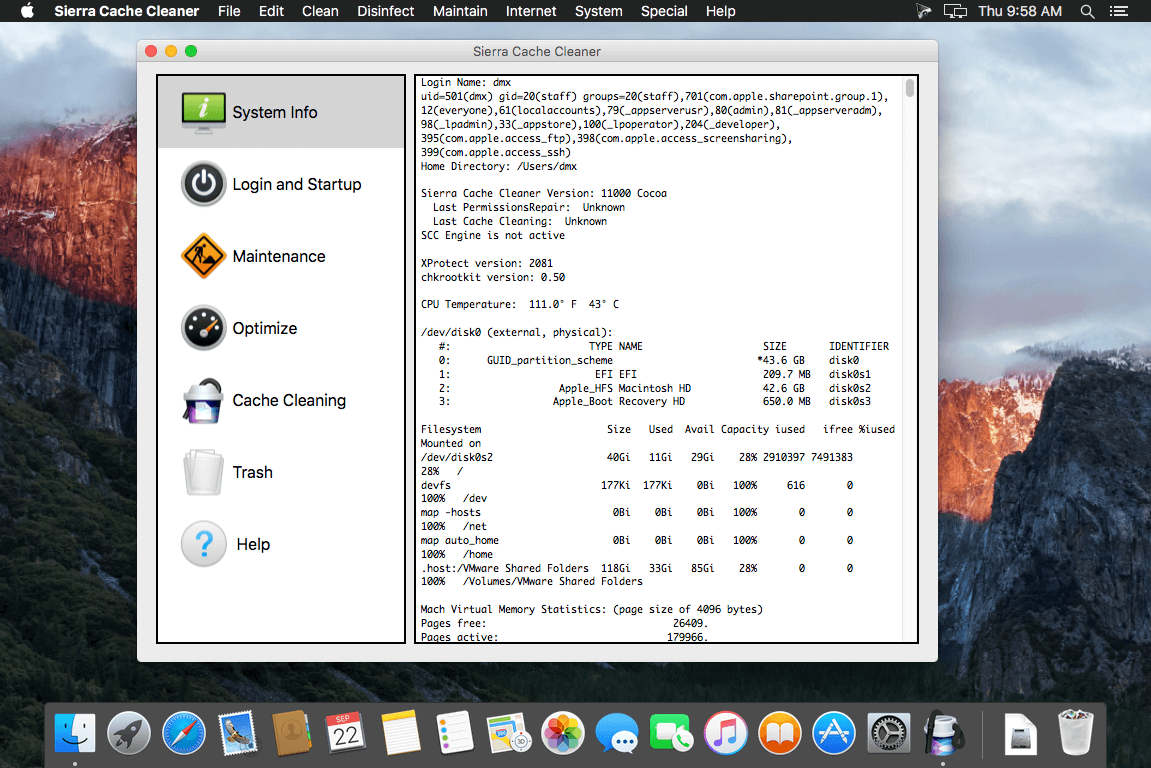Viewport: 1151px width, 768px height.
Task: Open the Maintenance warning-sign icon
Action: pyautogui.click(x=203, y=256)
